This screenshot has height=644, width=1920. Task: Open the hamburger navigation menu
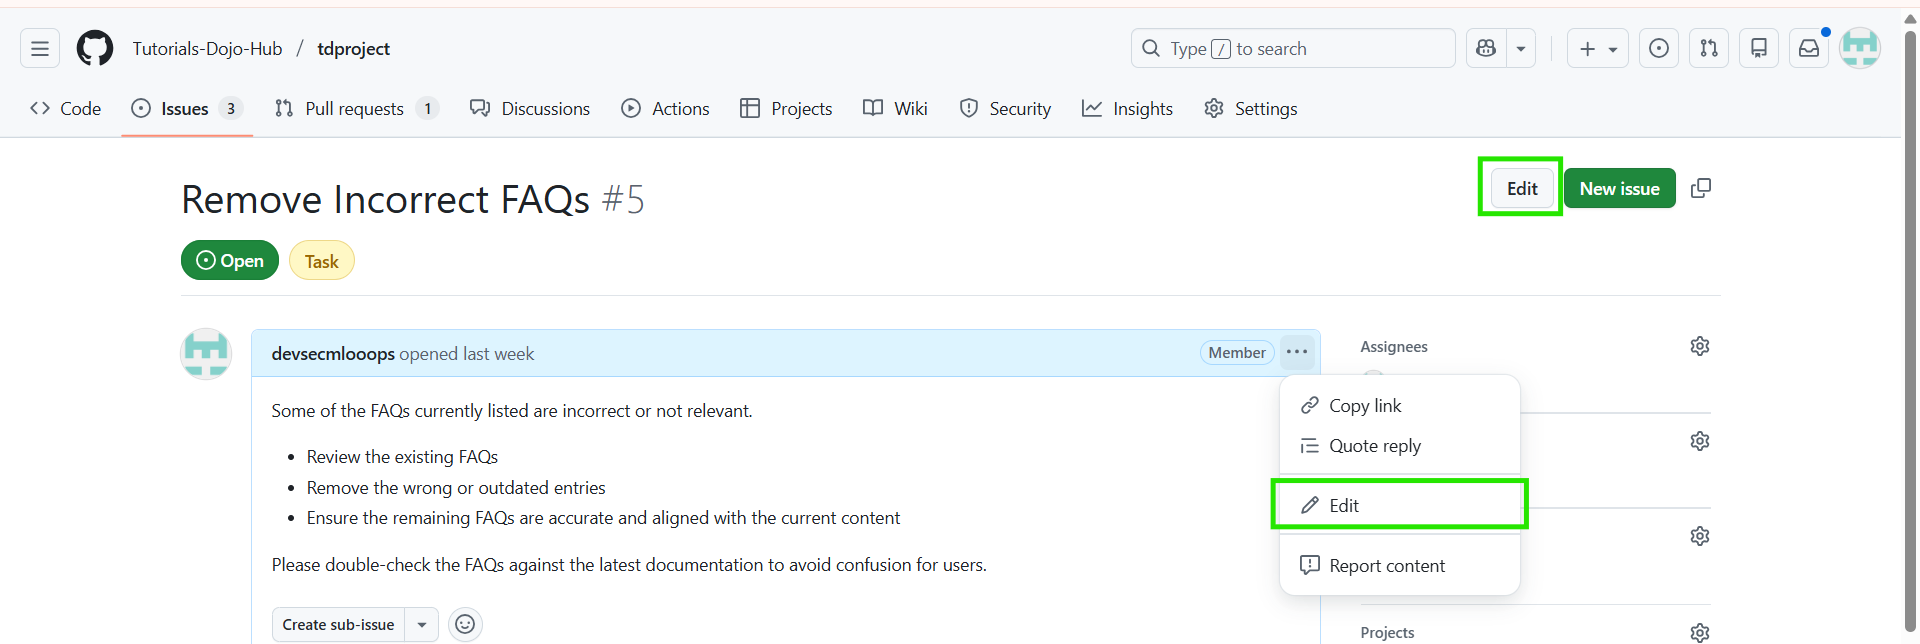point(40,48)
